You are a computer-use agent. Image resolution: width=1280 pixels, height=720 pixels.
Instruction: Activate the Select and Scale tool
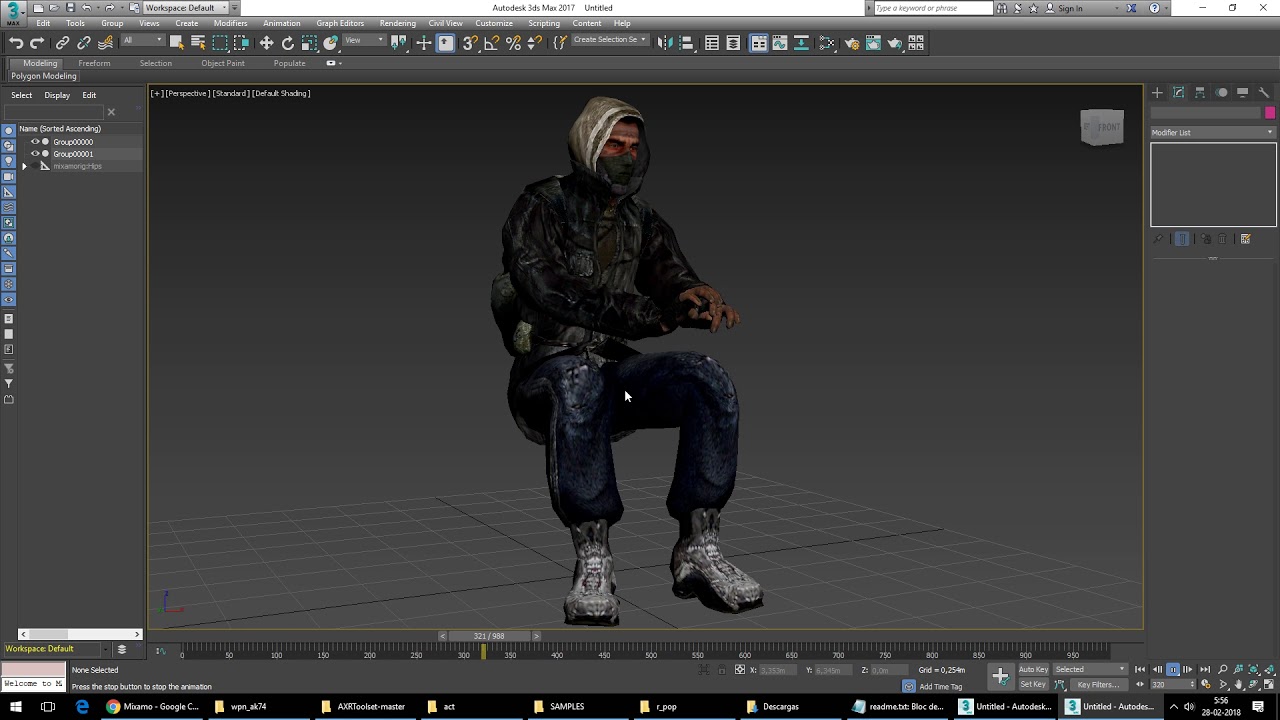tap(309, 43)
